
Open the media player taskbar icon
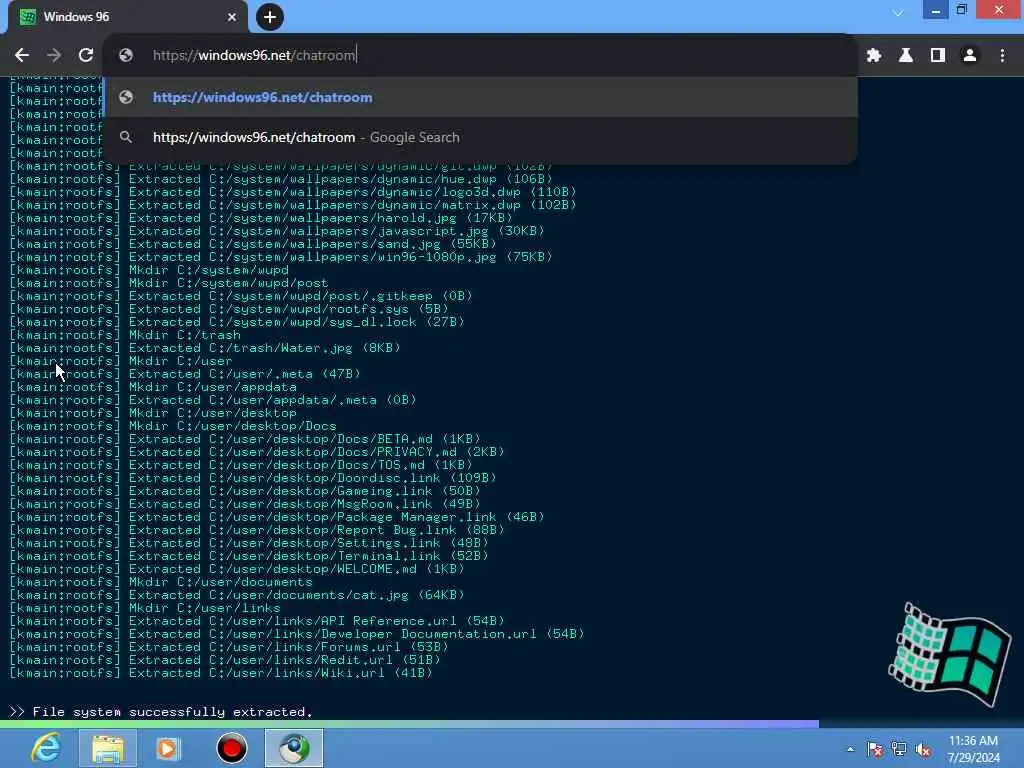point(168,748)
